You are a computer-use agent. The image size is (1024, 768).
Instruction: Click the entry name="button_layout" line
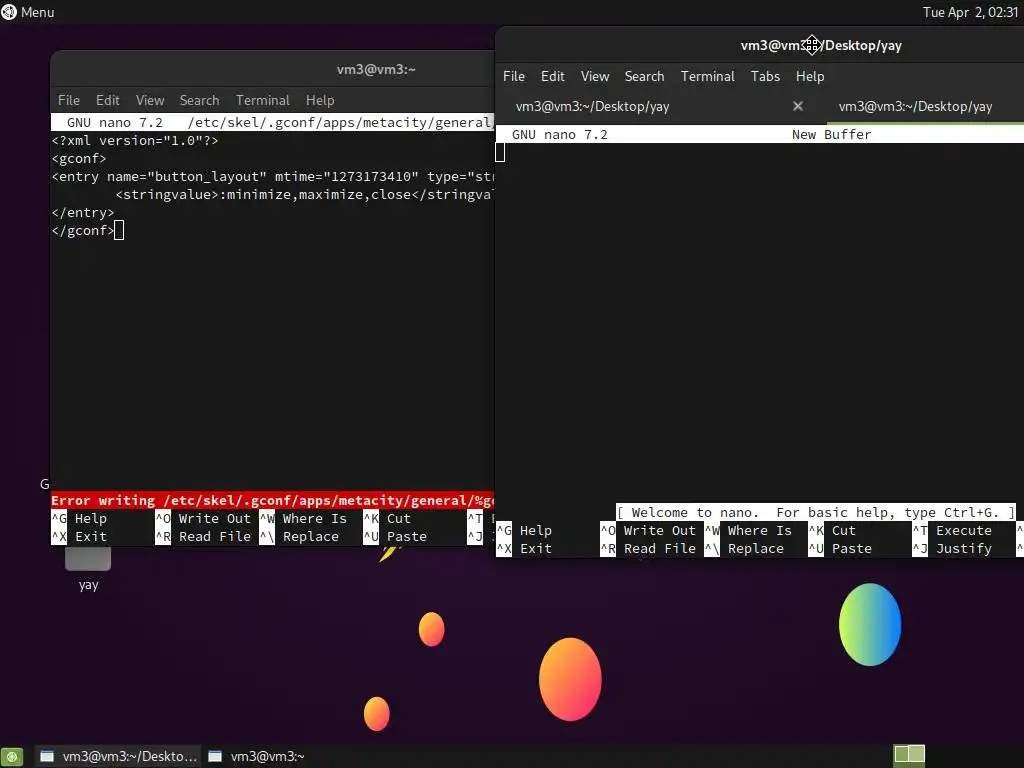272,177
